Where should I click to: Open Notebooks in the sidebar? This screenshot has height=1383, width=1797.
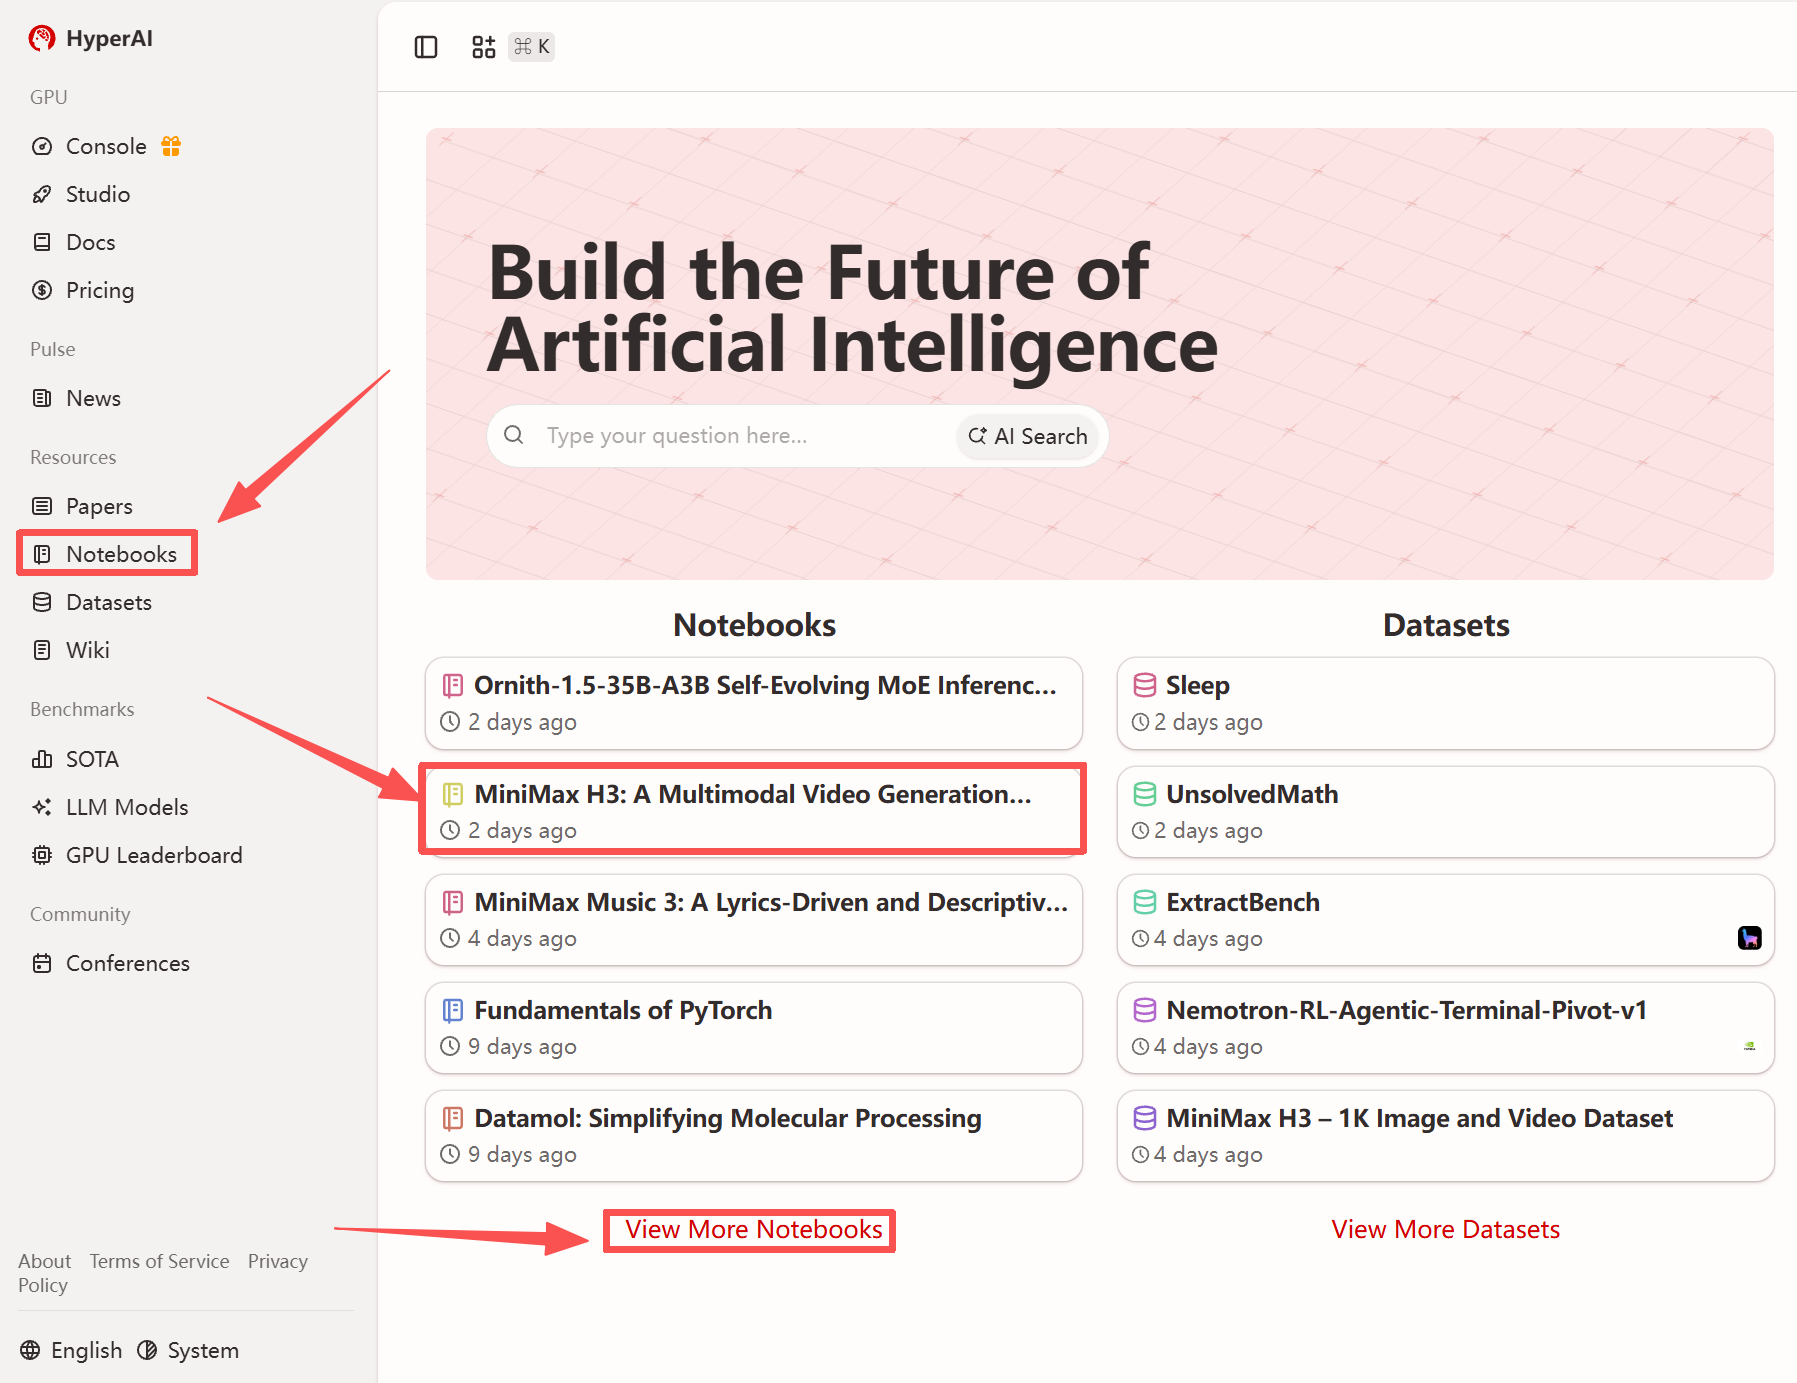click(x=121, y=555)
